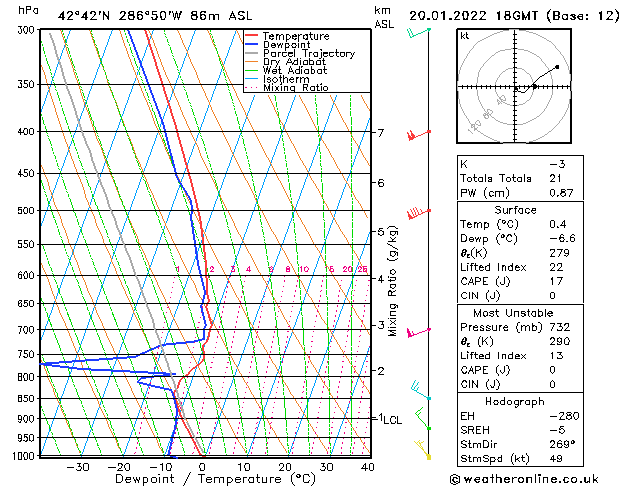Click the LCL label on the altitude axis
The width and height of the screenshot is (629, 486).
click(x=392, y=420)
